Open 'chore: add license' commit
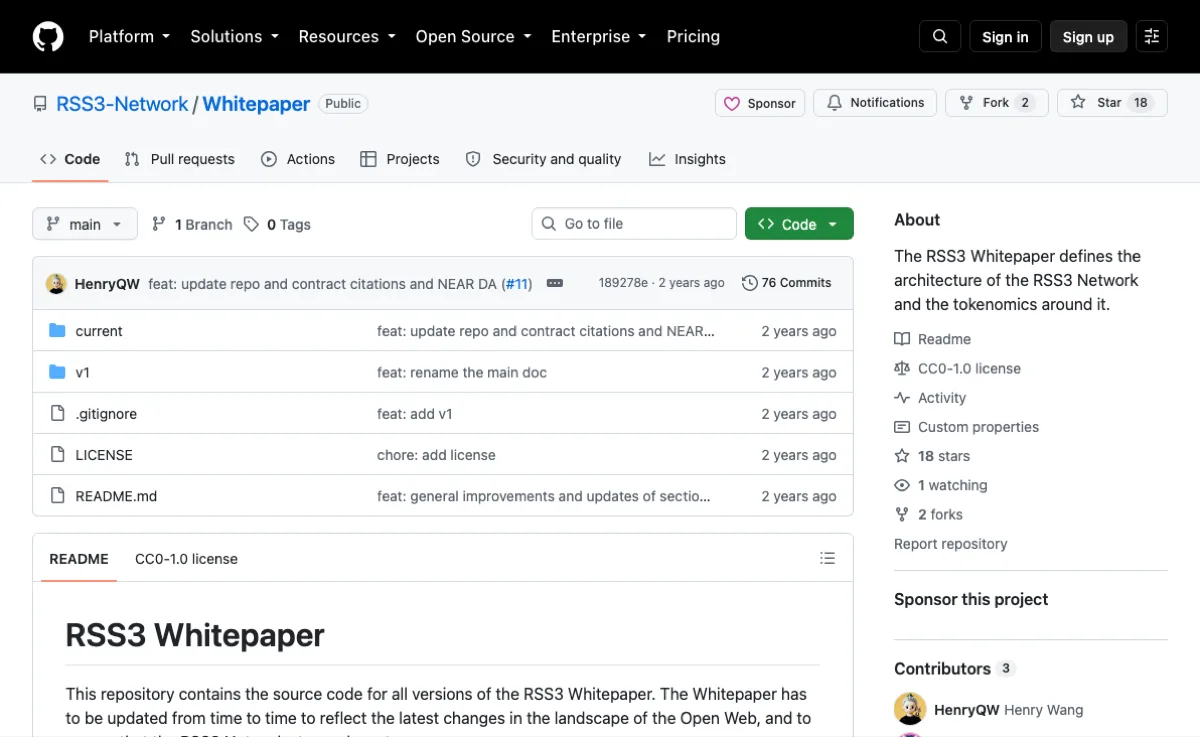Image resolution: width=1200 pixels, height=737 pixels. coord(436,454)
